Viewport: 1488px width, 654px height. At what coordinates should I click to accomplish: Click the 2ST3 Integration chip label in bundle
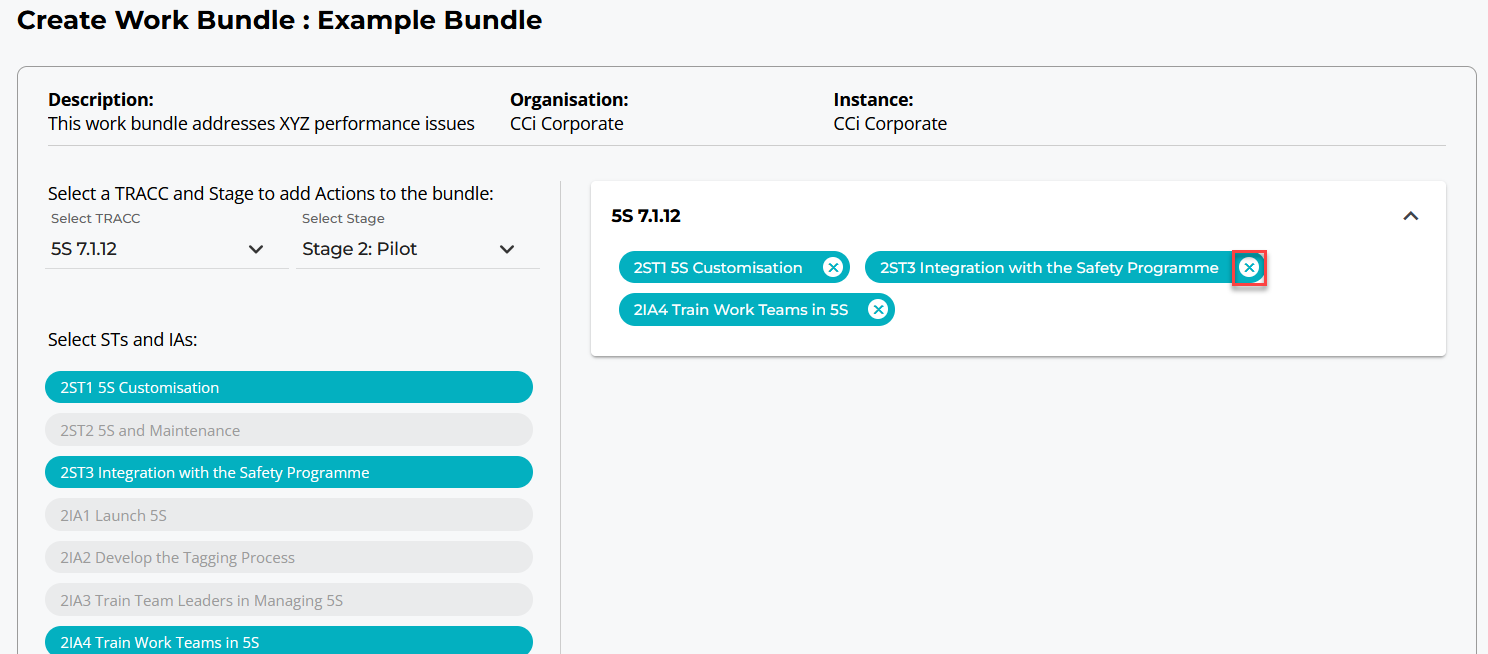tap(1048, 268)
